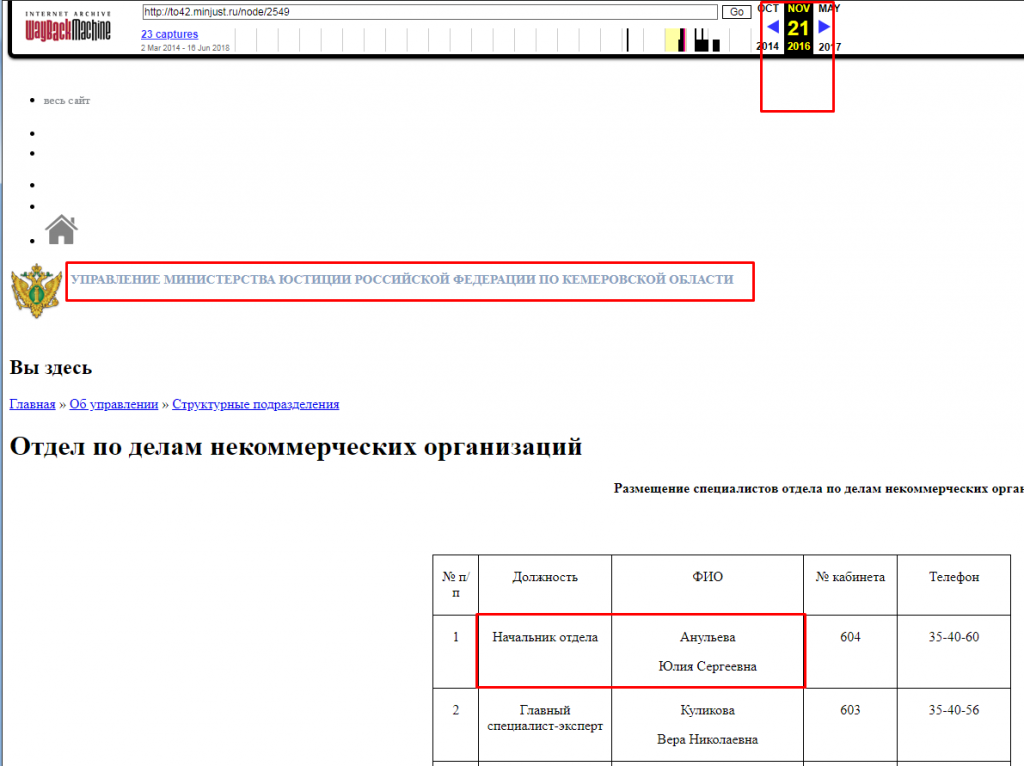Click the archive URL input field

point(420,12)
